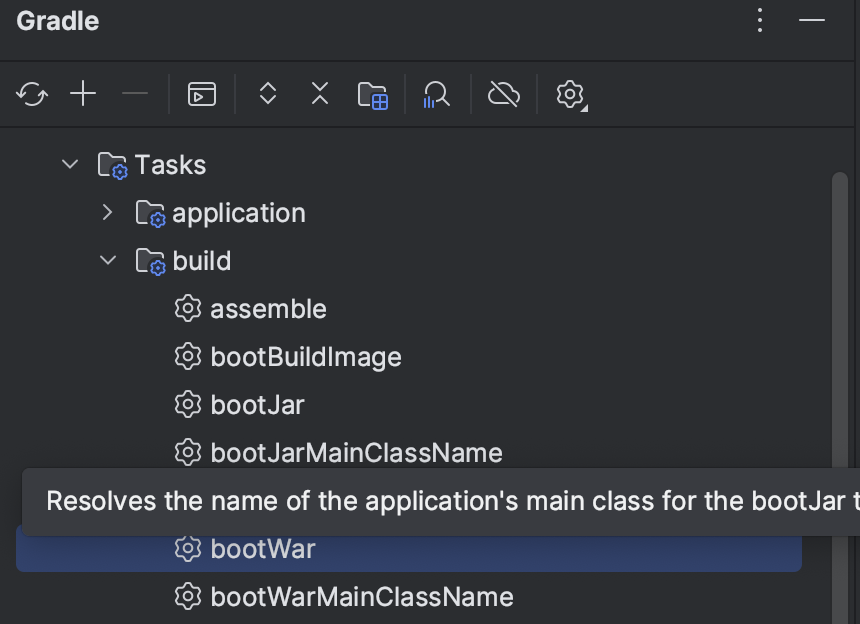Click the gear icon beside bootBuildImage

tap(188, 357)
